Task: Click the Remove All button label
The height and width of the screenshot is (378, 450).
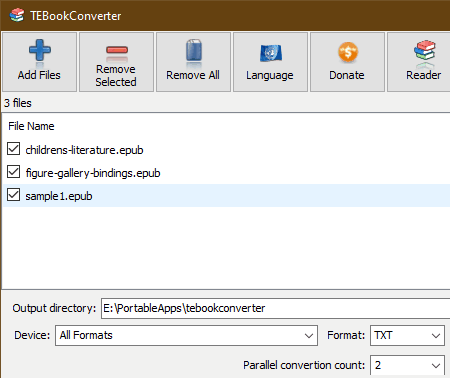Action: [x=193, y=75]
